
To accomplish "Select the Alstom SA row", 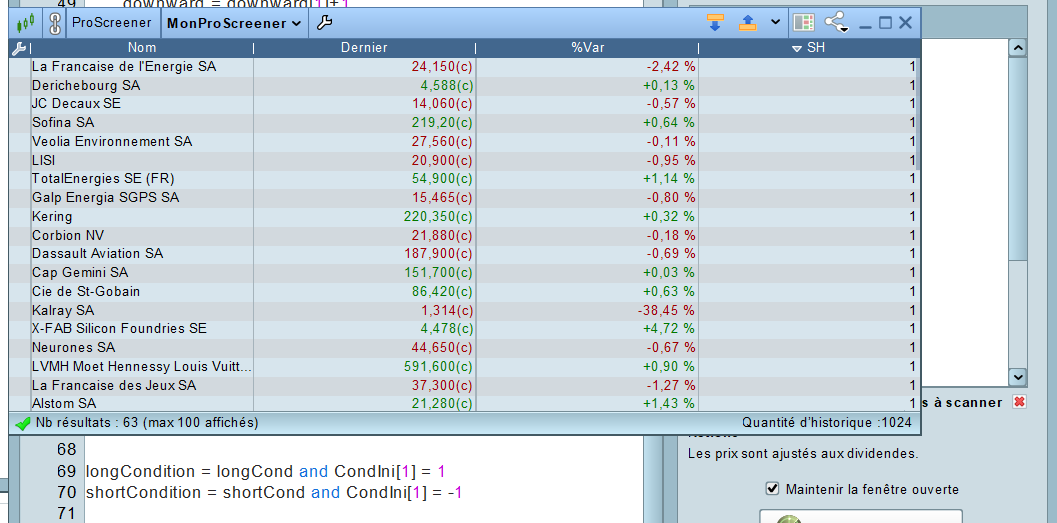I will [x=462, y=403].
